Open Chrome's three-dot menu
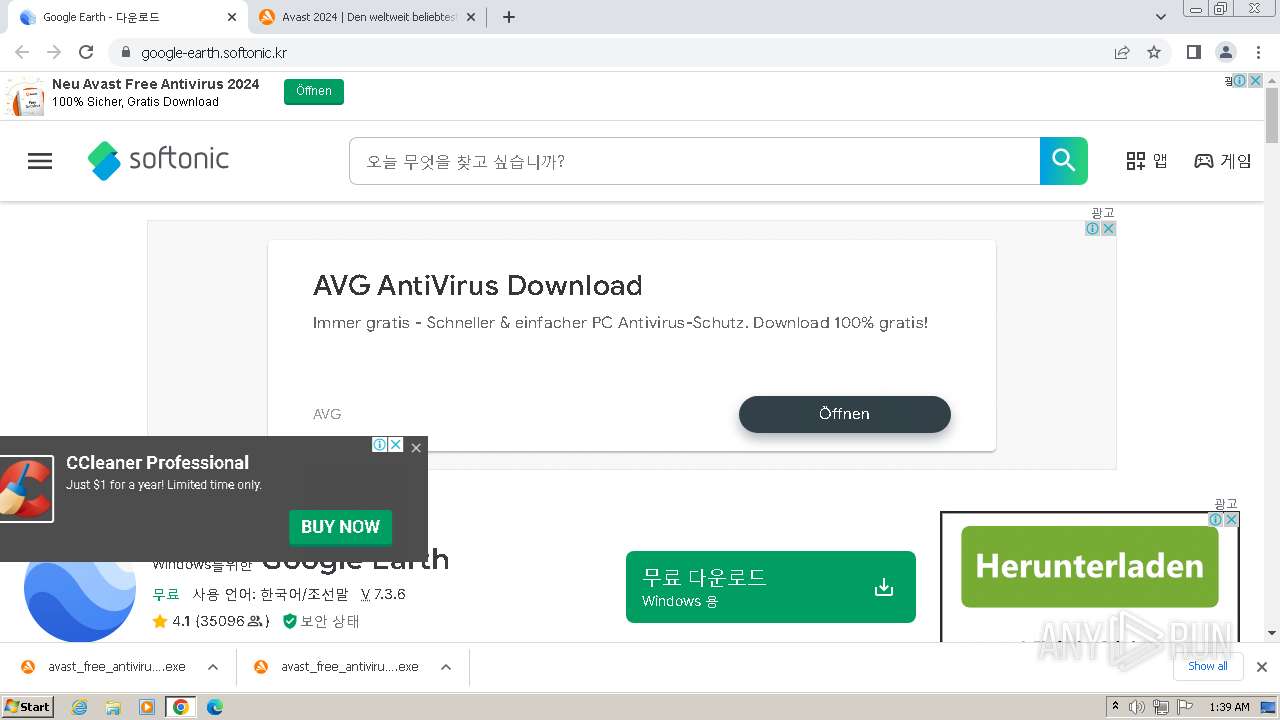 (x=1258, y=52)
